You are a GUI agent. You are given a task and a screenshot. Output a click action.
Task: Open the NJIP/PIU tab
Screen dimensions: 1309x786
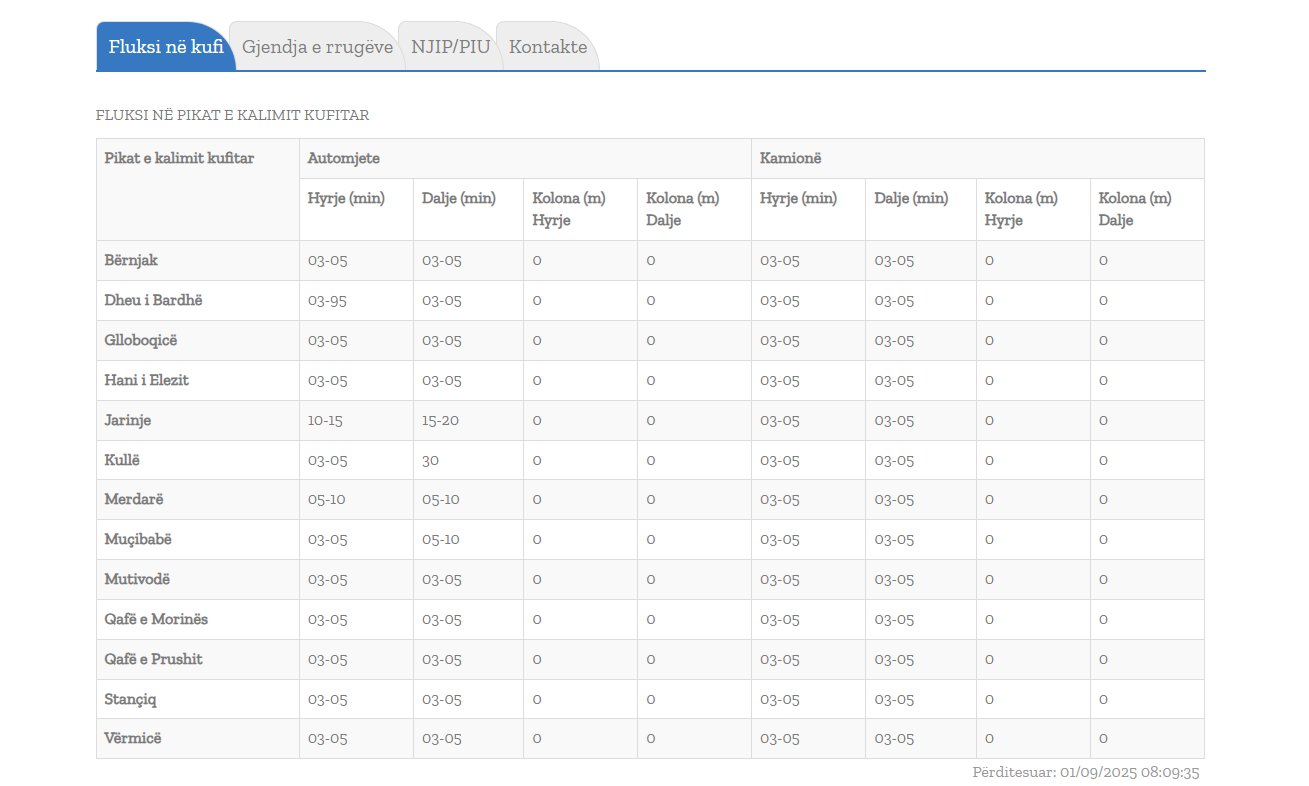450,47
